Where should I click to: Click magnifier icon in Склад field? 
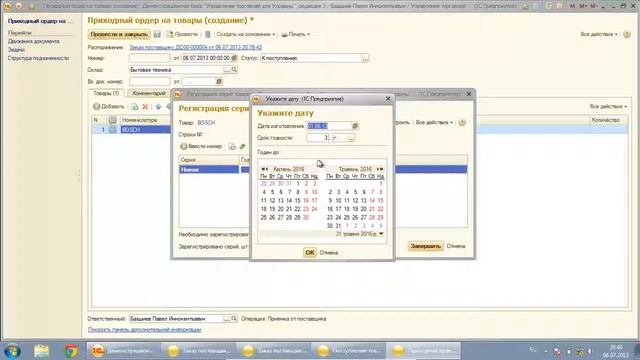click(234, 70)
